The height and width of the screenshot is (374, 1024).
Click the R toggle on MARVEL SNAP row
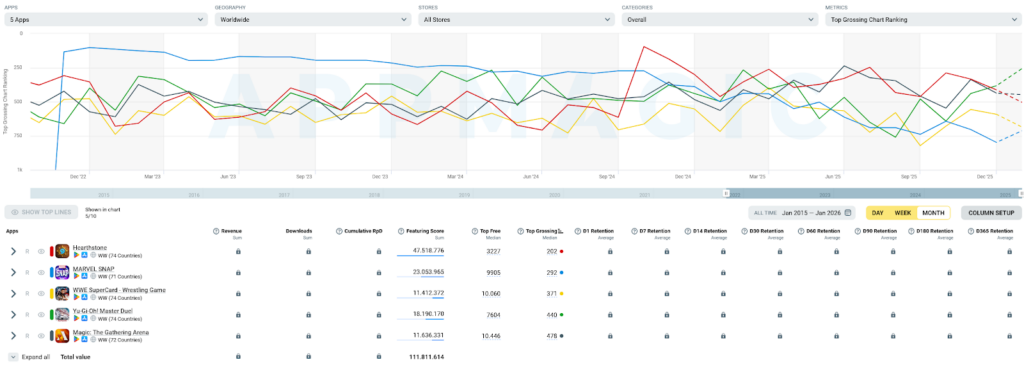[x=27, y=272]
